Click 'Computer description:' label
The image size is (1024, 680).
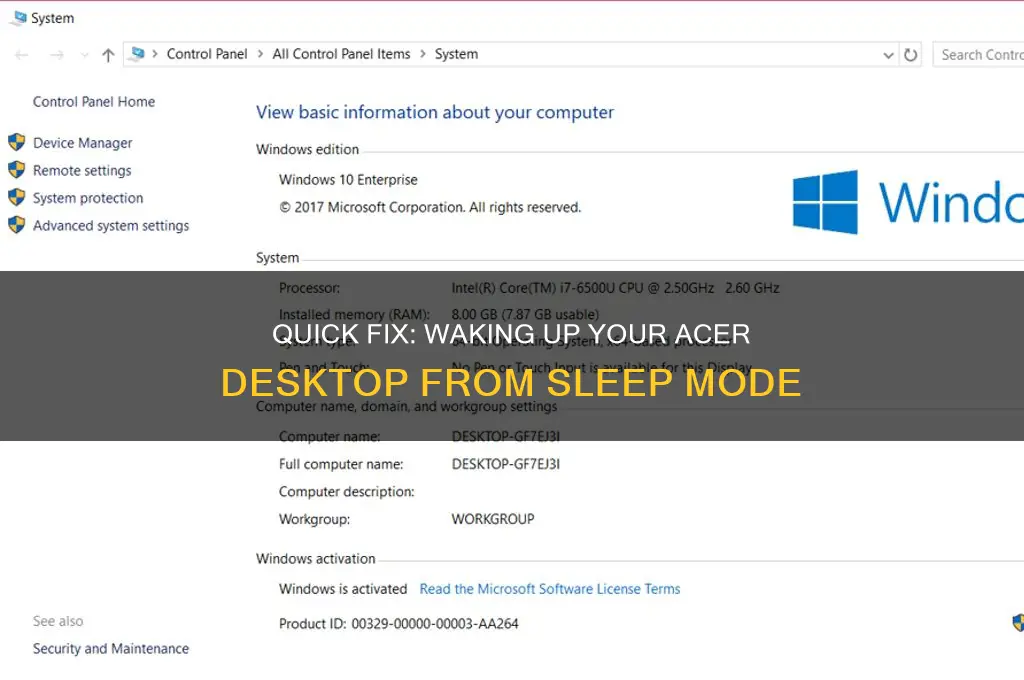[347, 492]
